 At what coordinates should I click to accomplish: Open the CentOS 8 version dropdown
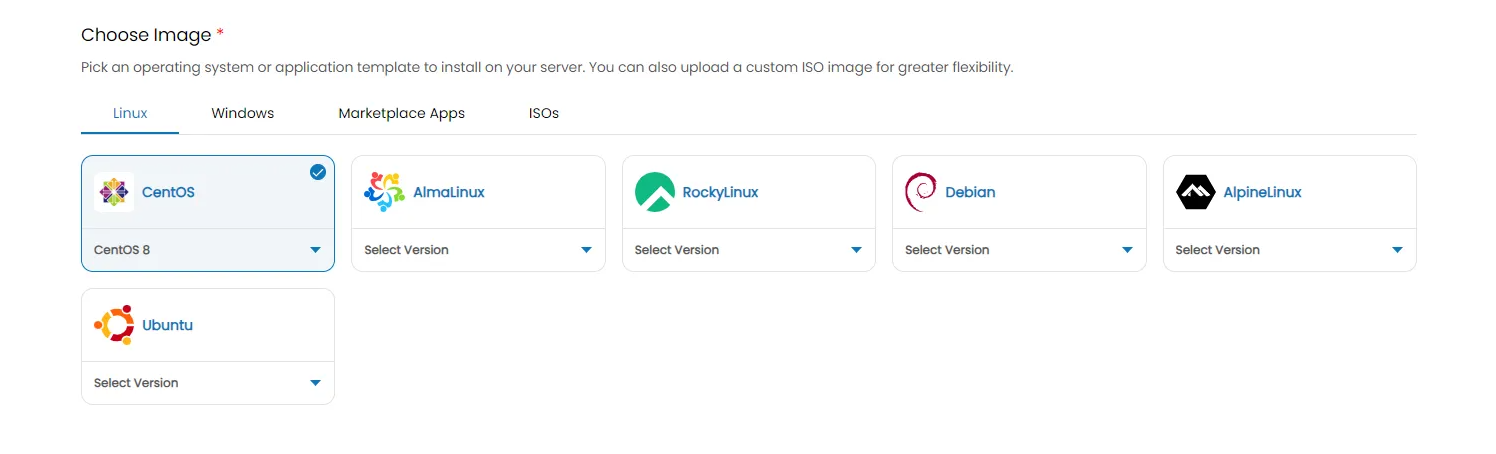coord(208,250)
